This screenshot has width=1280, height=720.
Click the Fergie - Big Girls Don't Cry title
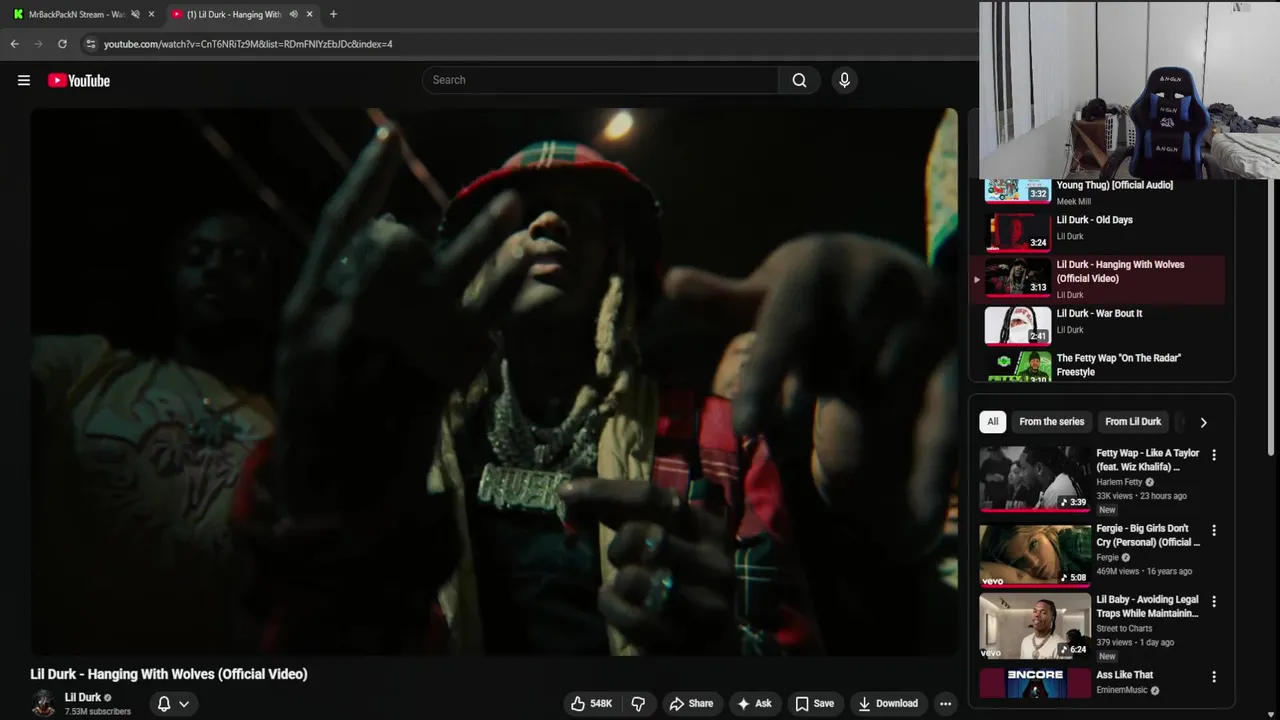point(1147,535)
